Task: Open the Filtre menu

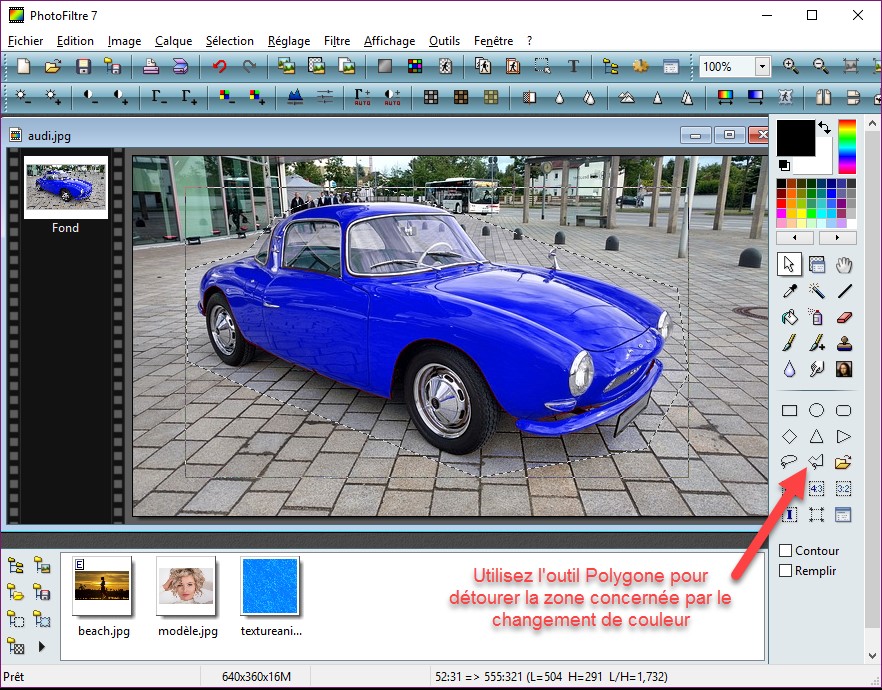Action: [x=337, y=41]
